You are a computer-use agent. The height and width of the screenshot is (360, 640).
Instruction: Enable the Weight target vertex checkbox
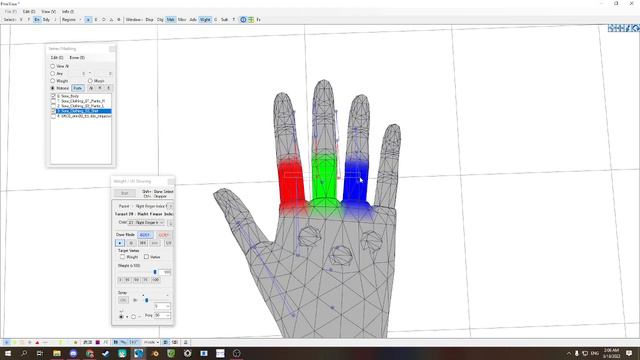click(122, 257)
